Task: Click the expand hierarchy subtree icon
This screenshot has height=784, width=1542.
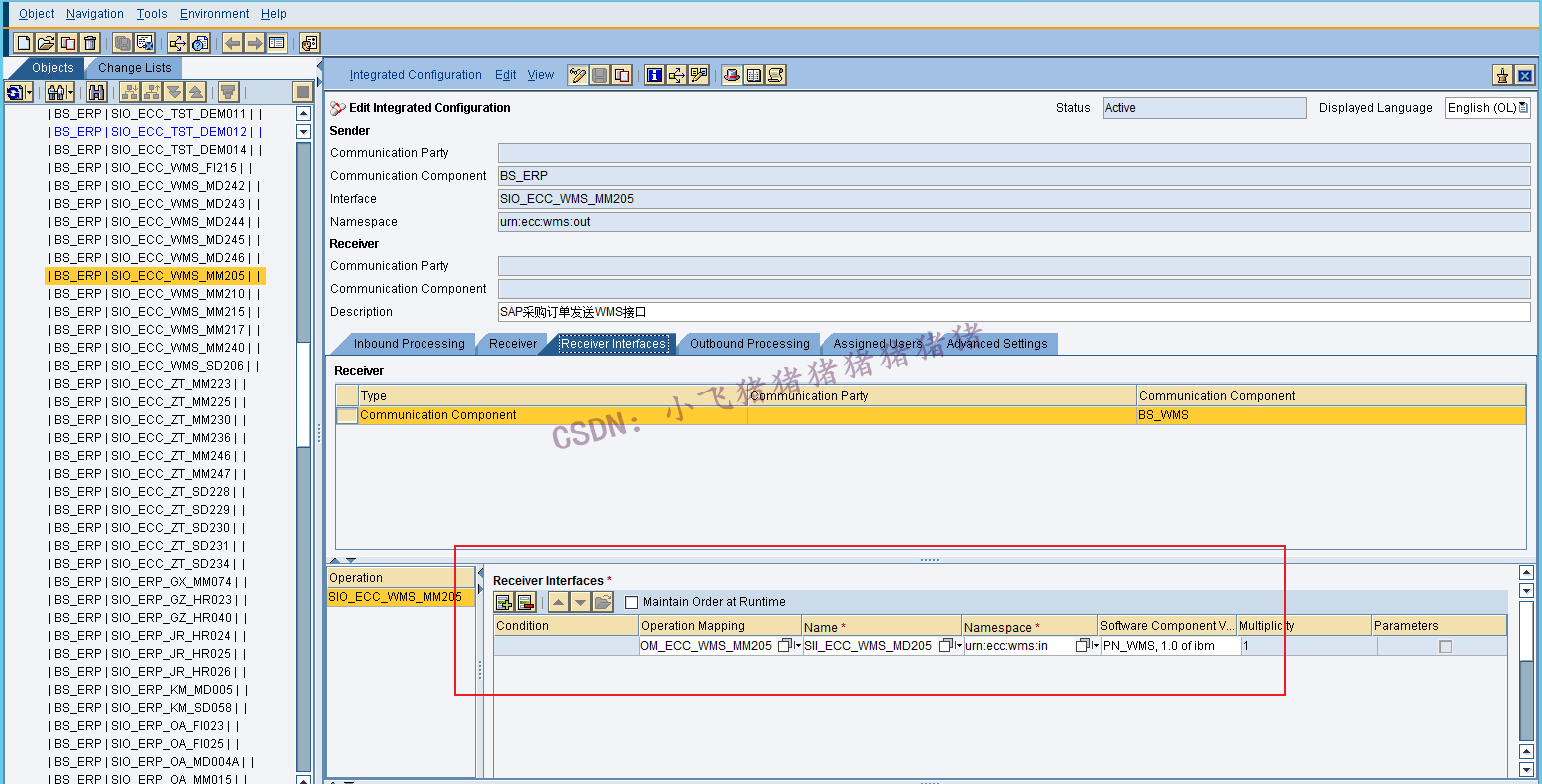Action: pos(130,92)
